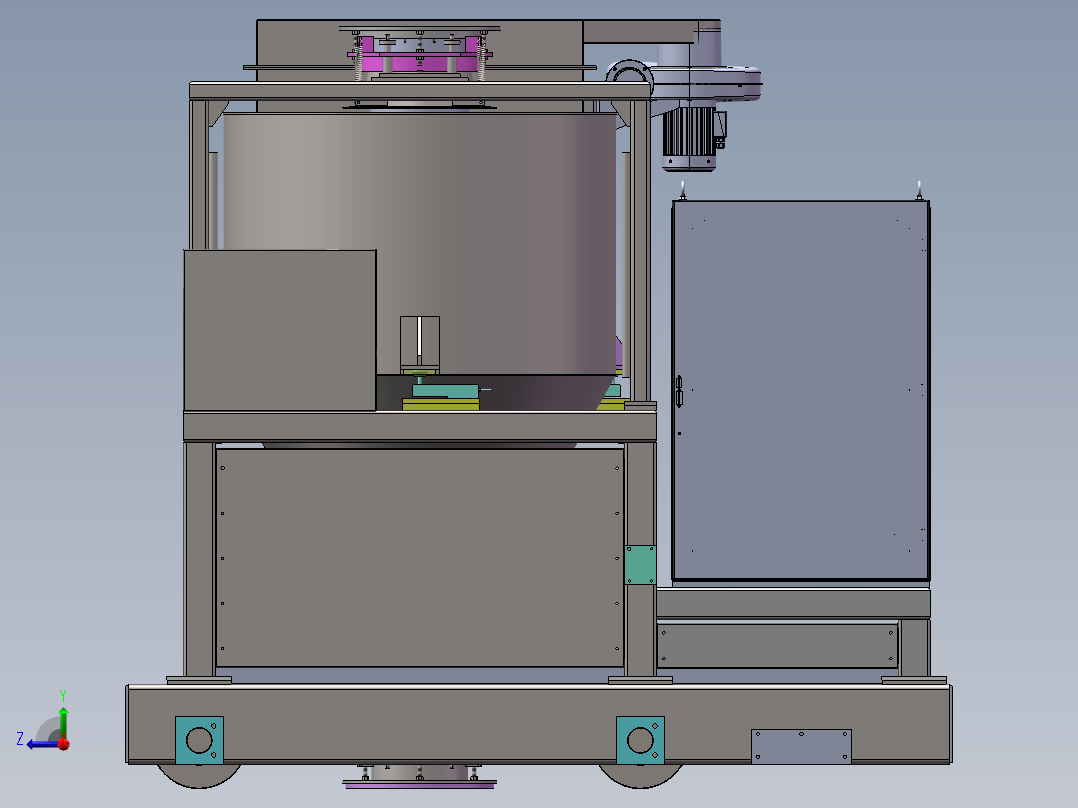Select the large lower front panel with bolts
Image resolution: width=1078 pixels, height=808 pixels.
tap(420, 558)
